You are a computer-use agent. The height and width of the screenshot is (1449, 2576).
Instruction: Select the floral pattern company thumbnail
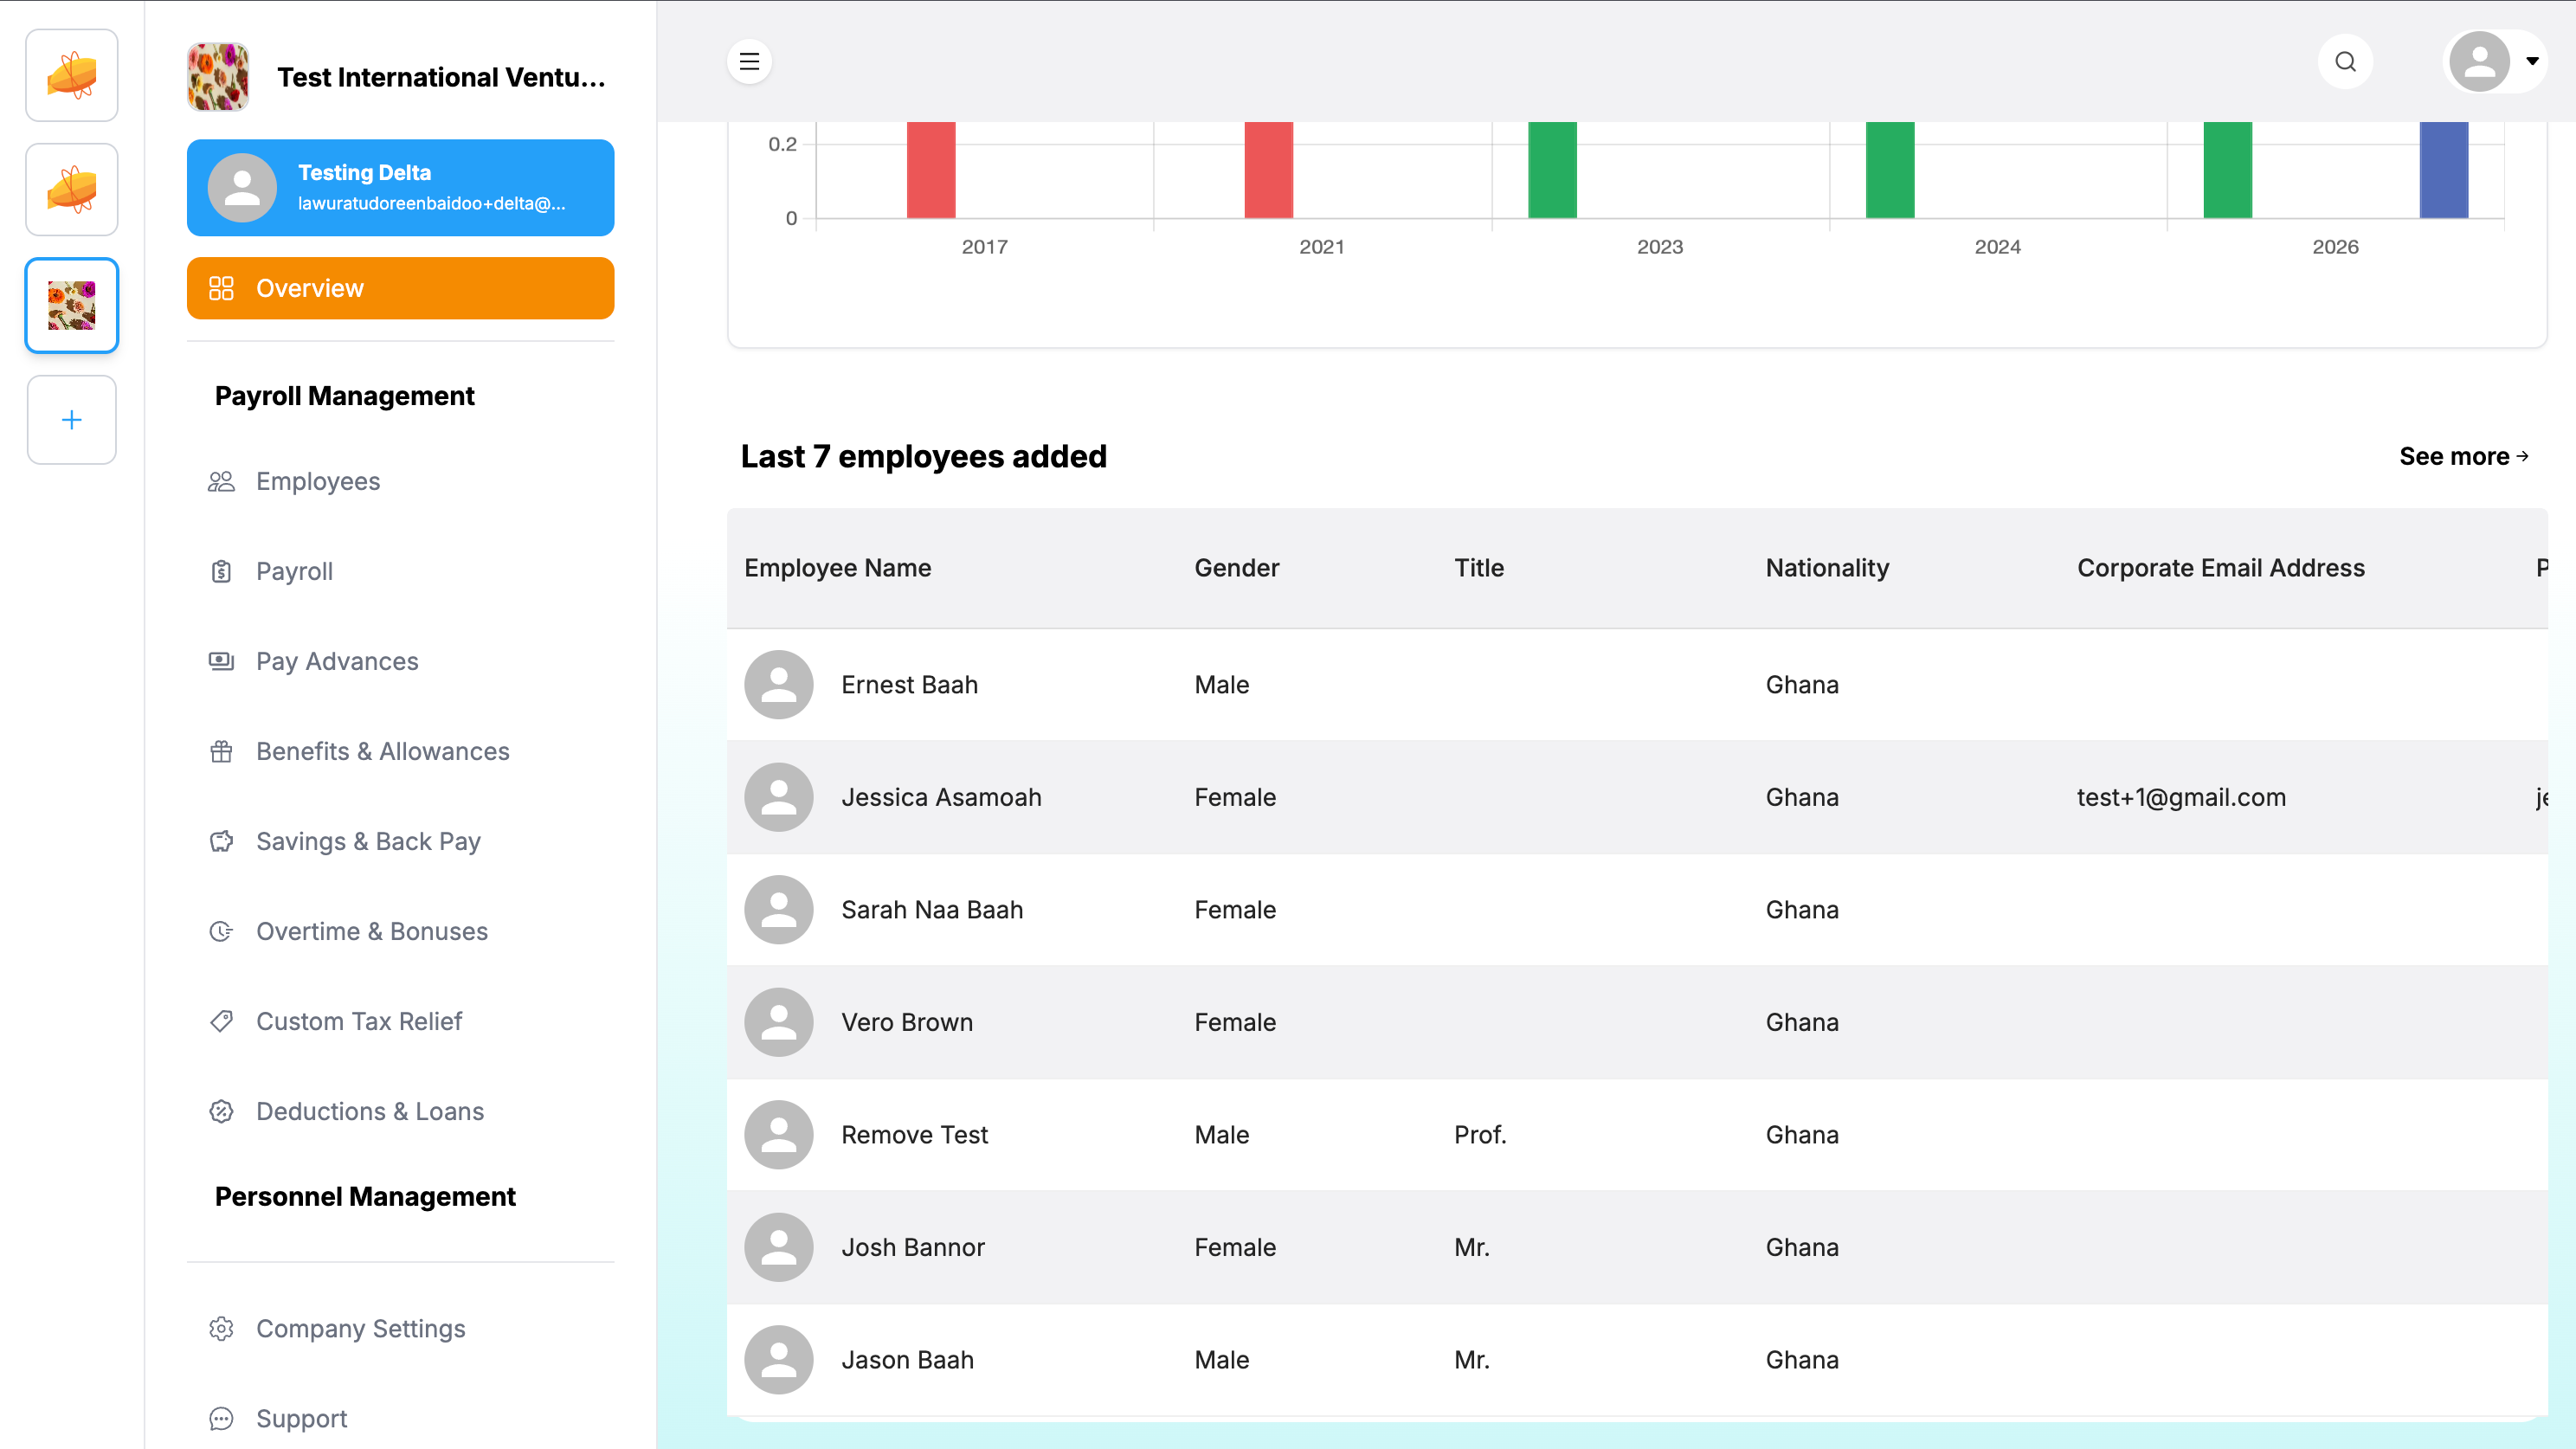coord(71,305)
